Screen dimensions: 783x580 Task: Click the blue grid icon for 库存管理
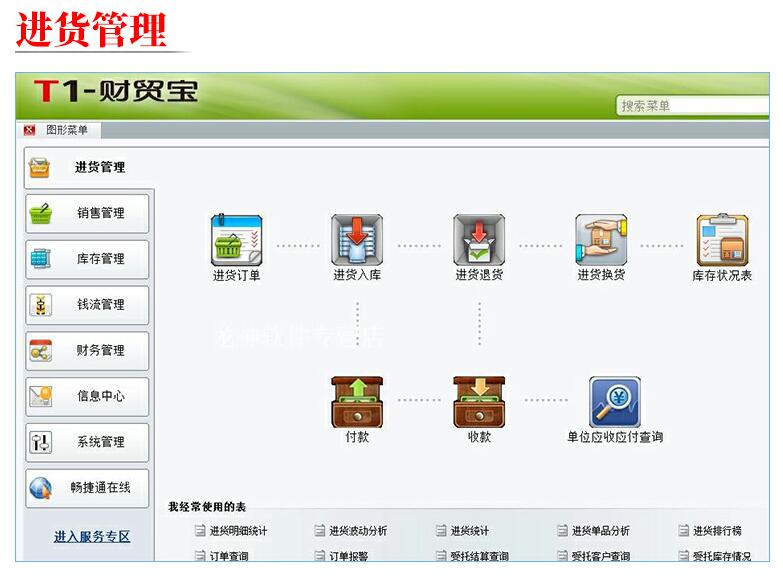click(x=40, y=259)
